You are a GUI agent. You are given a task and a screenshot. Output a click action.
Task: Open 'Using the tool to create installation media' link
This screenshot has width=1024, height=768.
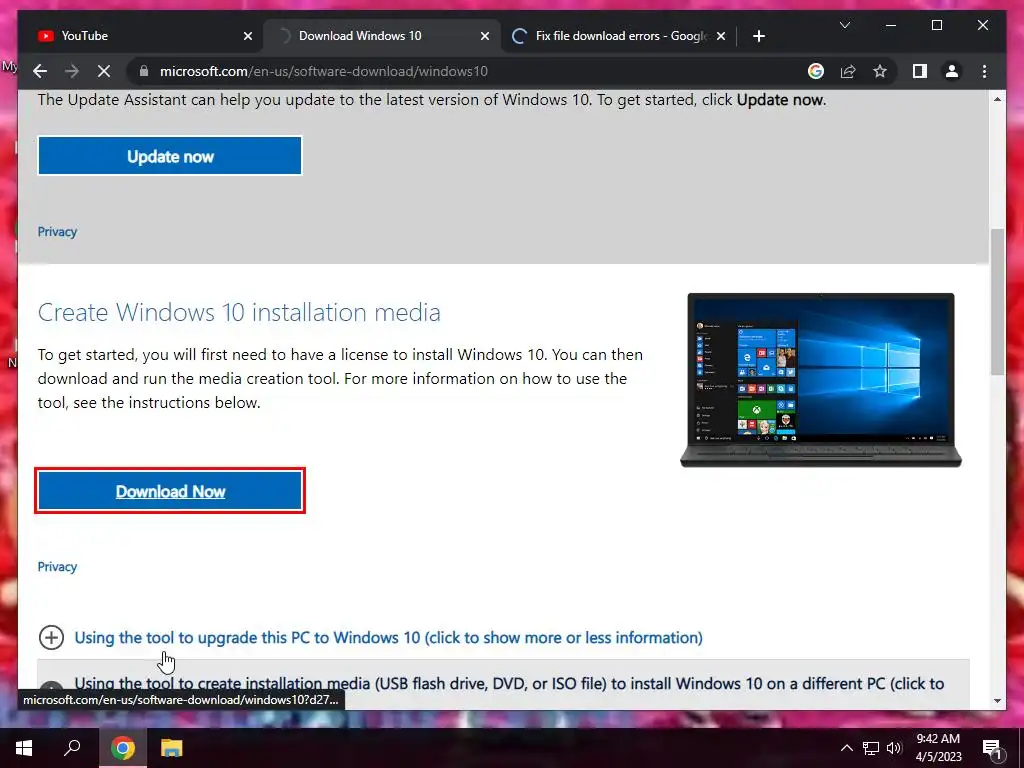coord(509,684)
